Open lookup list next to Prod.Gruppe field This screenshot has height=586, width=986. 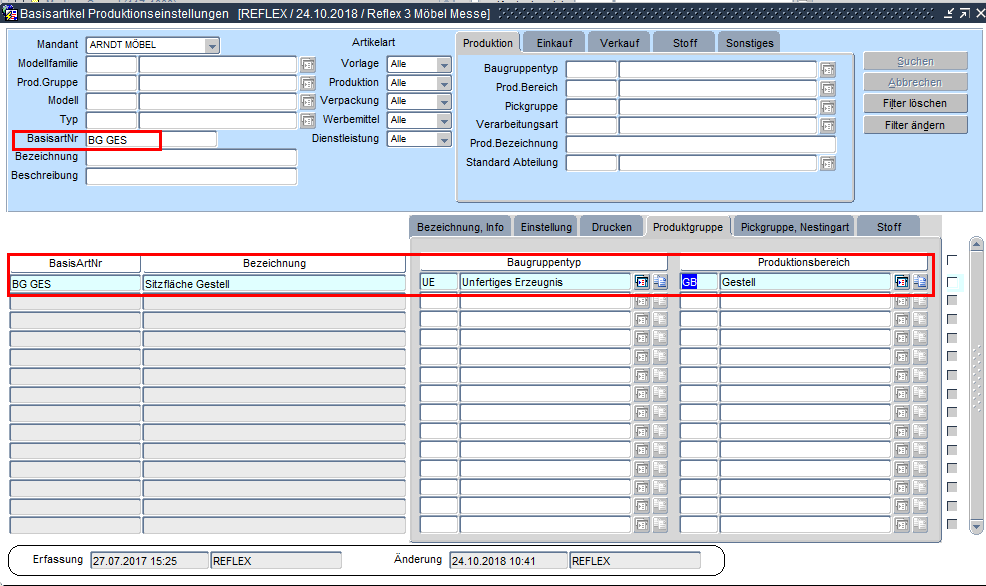tap(308, 83)
